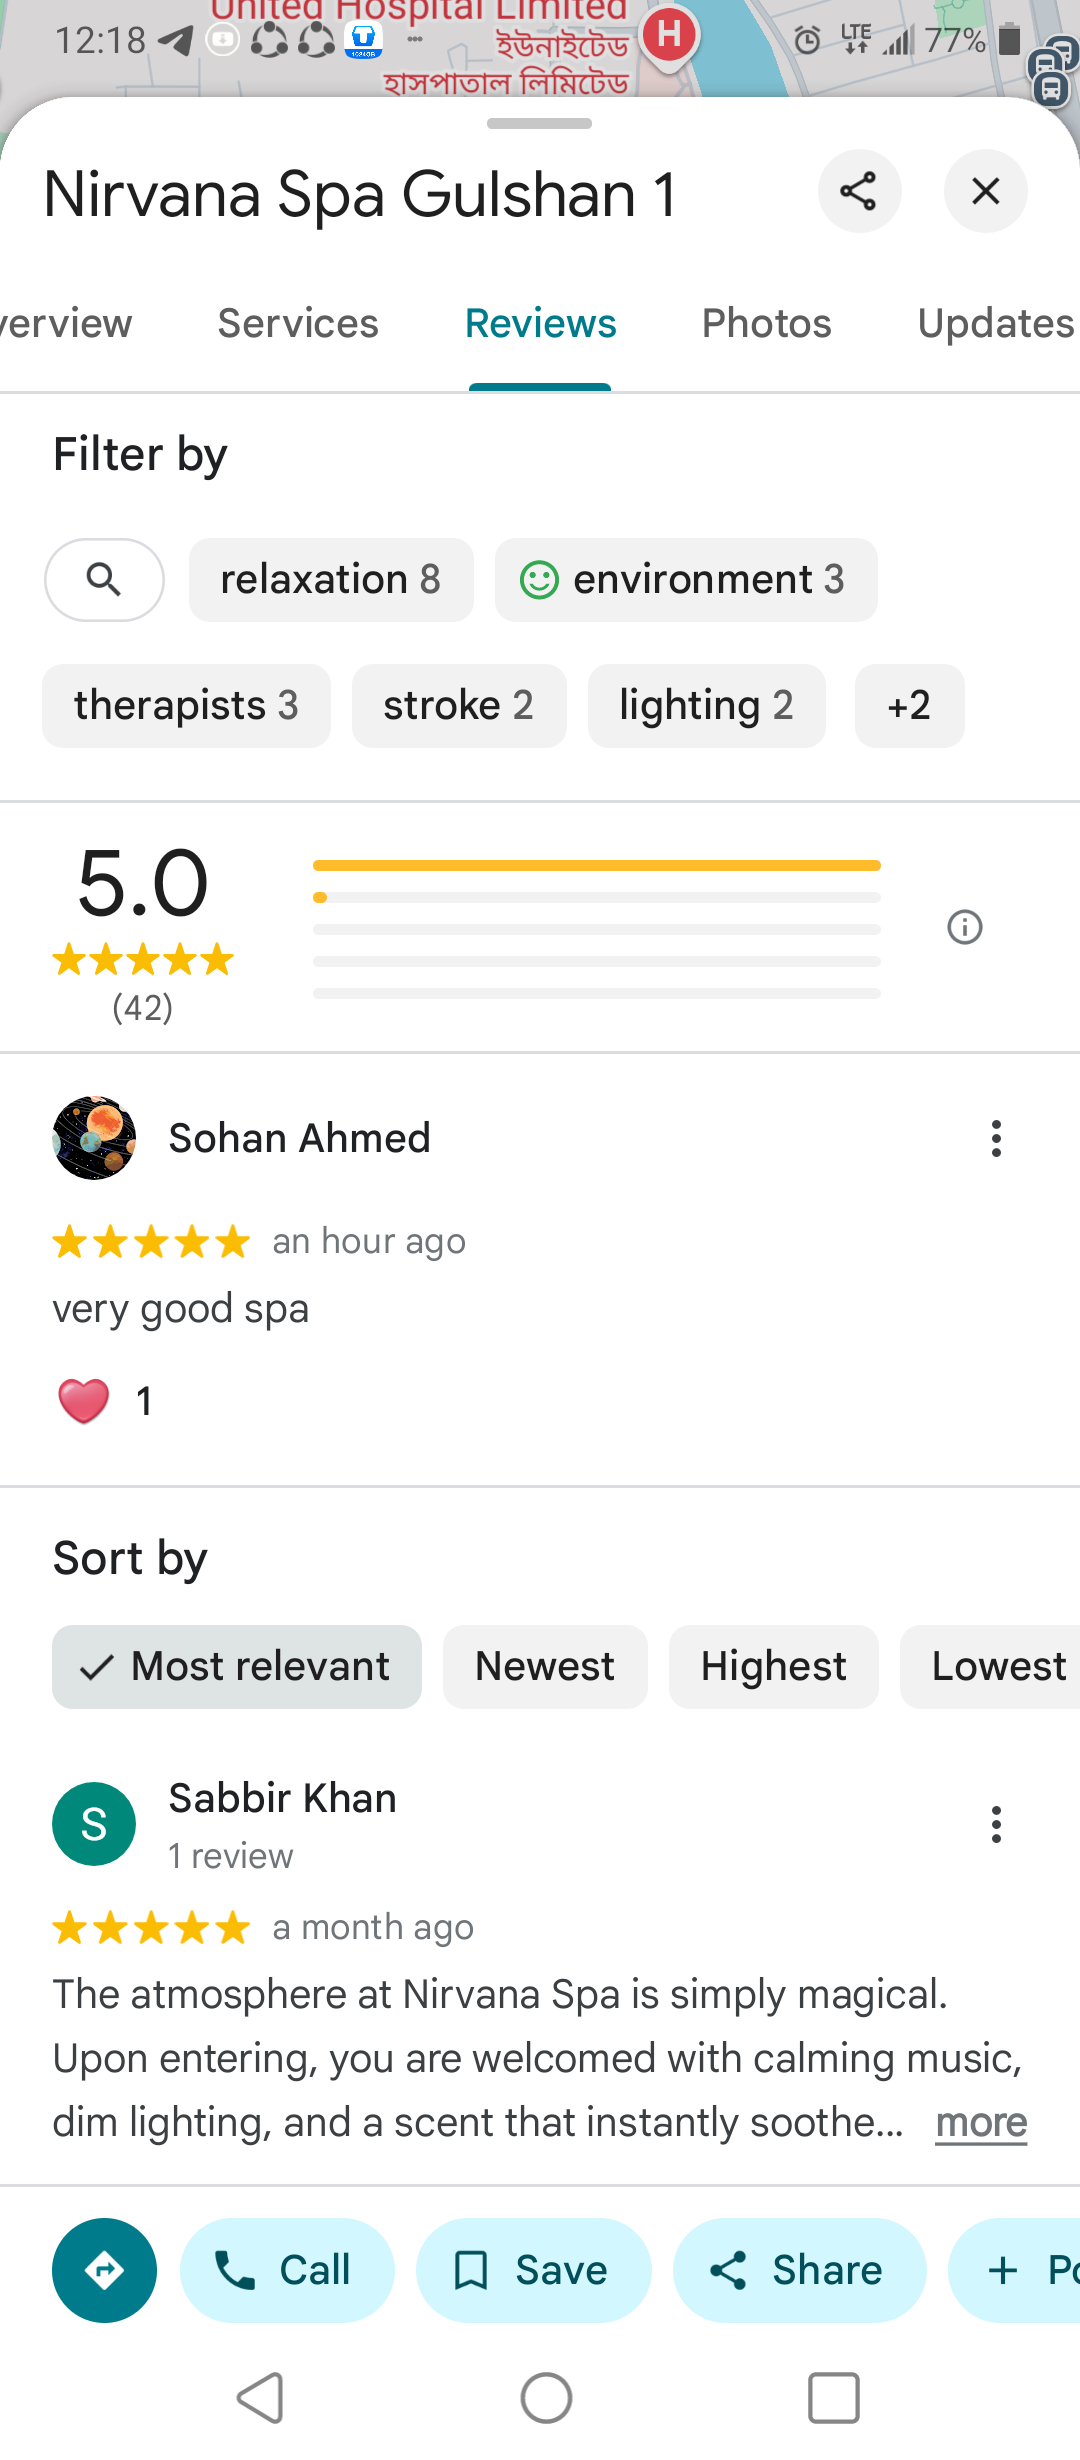Tap the five-star rating distribution bar
This screenshot has height=2460, width=1080.
point(596,865)
